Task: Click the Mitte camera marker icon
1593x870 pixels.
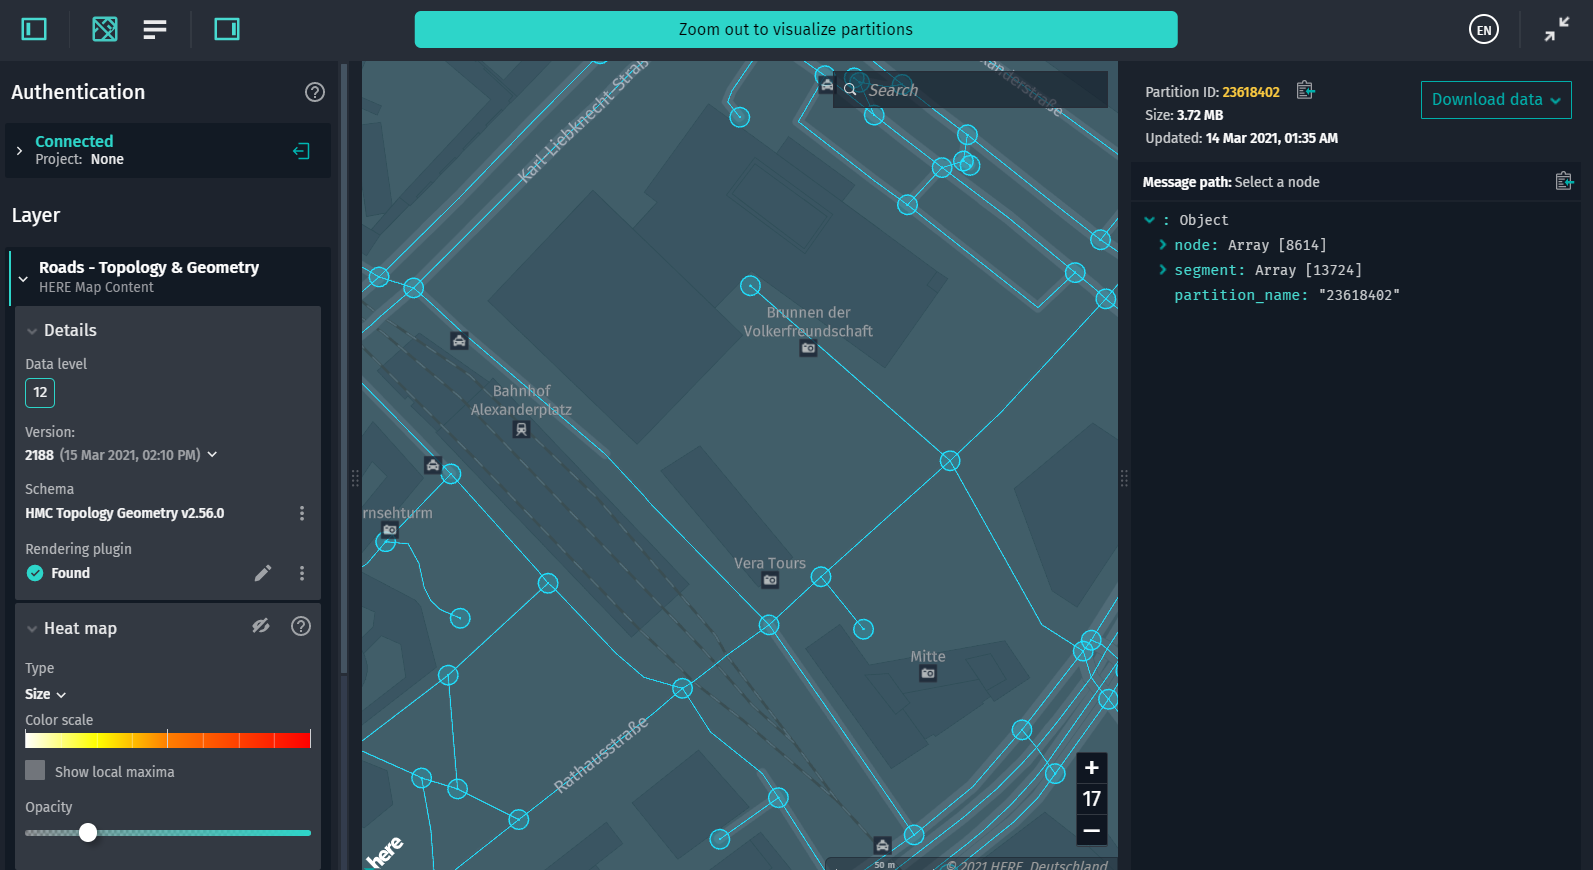Action: tap(928, 674)
